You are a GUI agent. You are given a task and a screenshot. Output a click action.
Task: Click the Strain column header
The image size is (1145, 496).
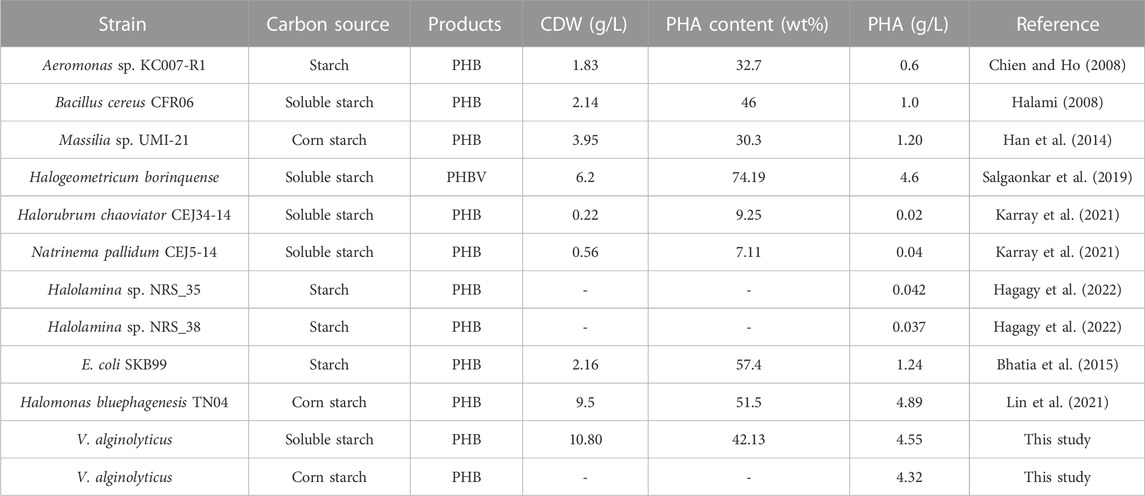point(123,23)
